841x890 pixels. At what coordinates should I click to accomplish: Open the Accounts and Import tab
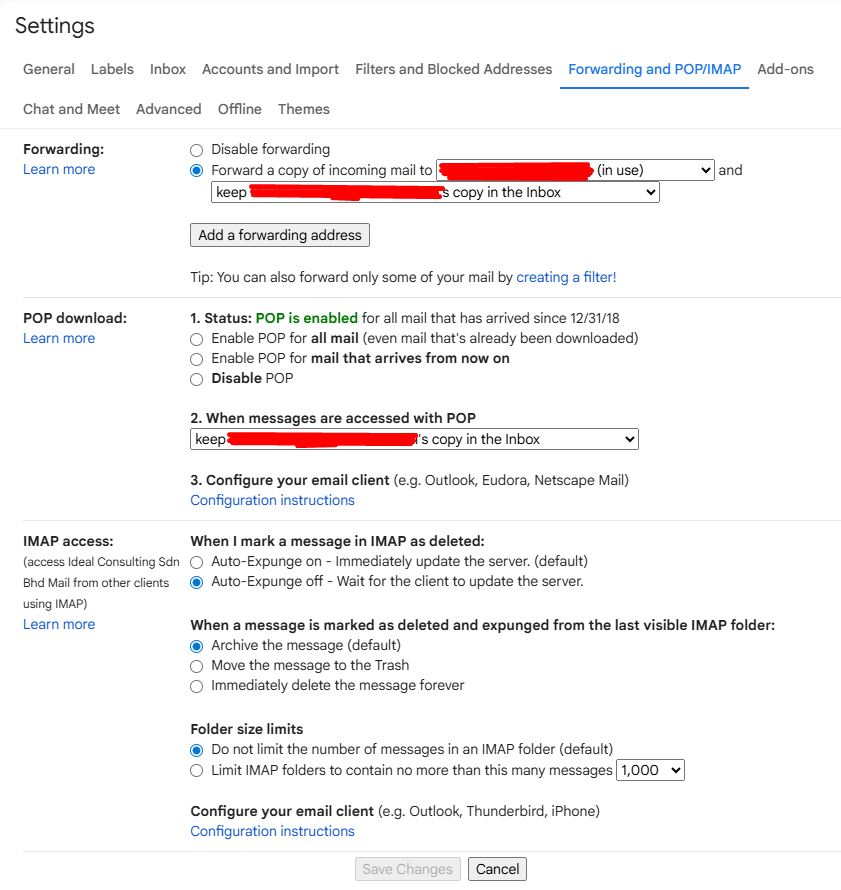pos(270,70)
